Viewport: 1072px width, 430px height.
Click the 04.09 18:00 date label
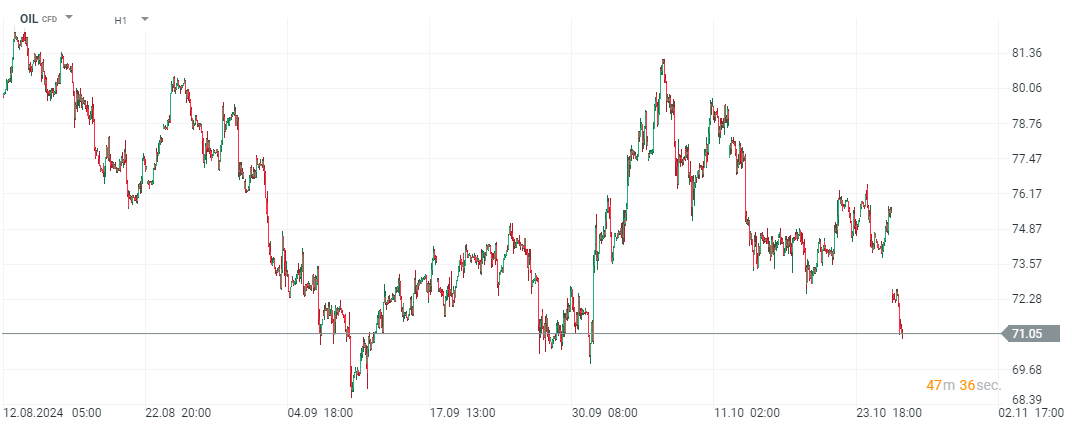(x=318, y=412)
